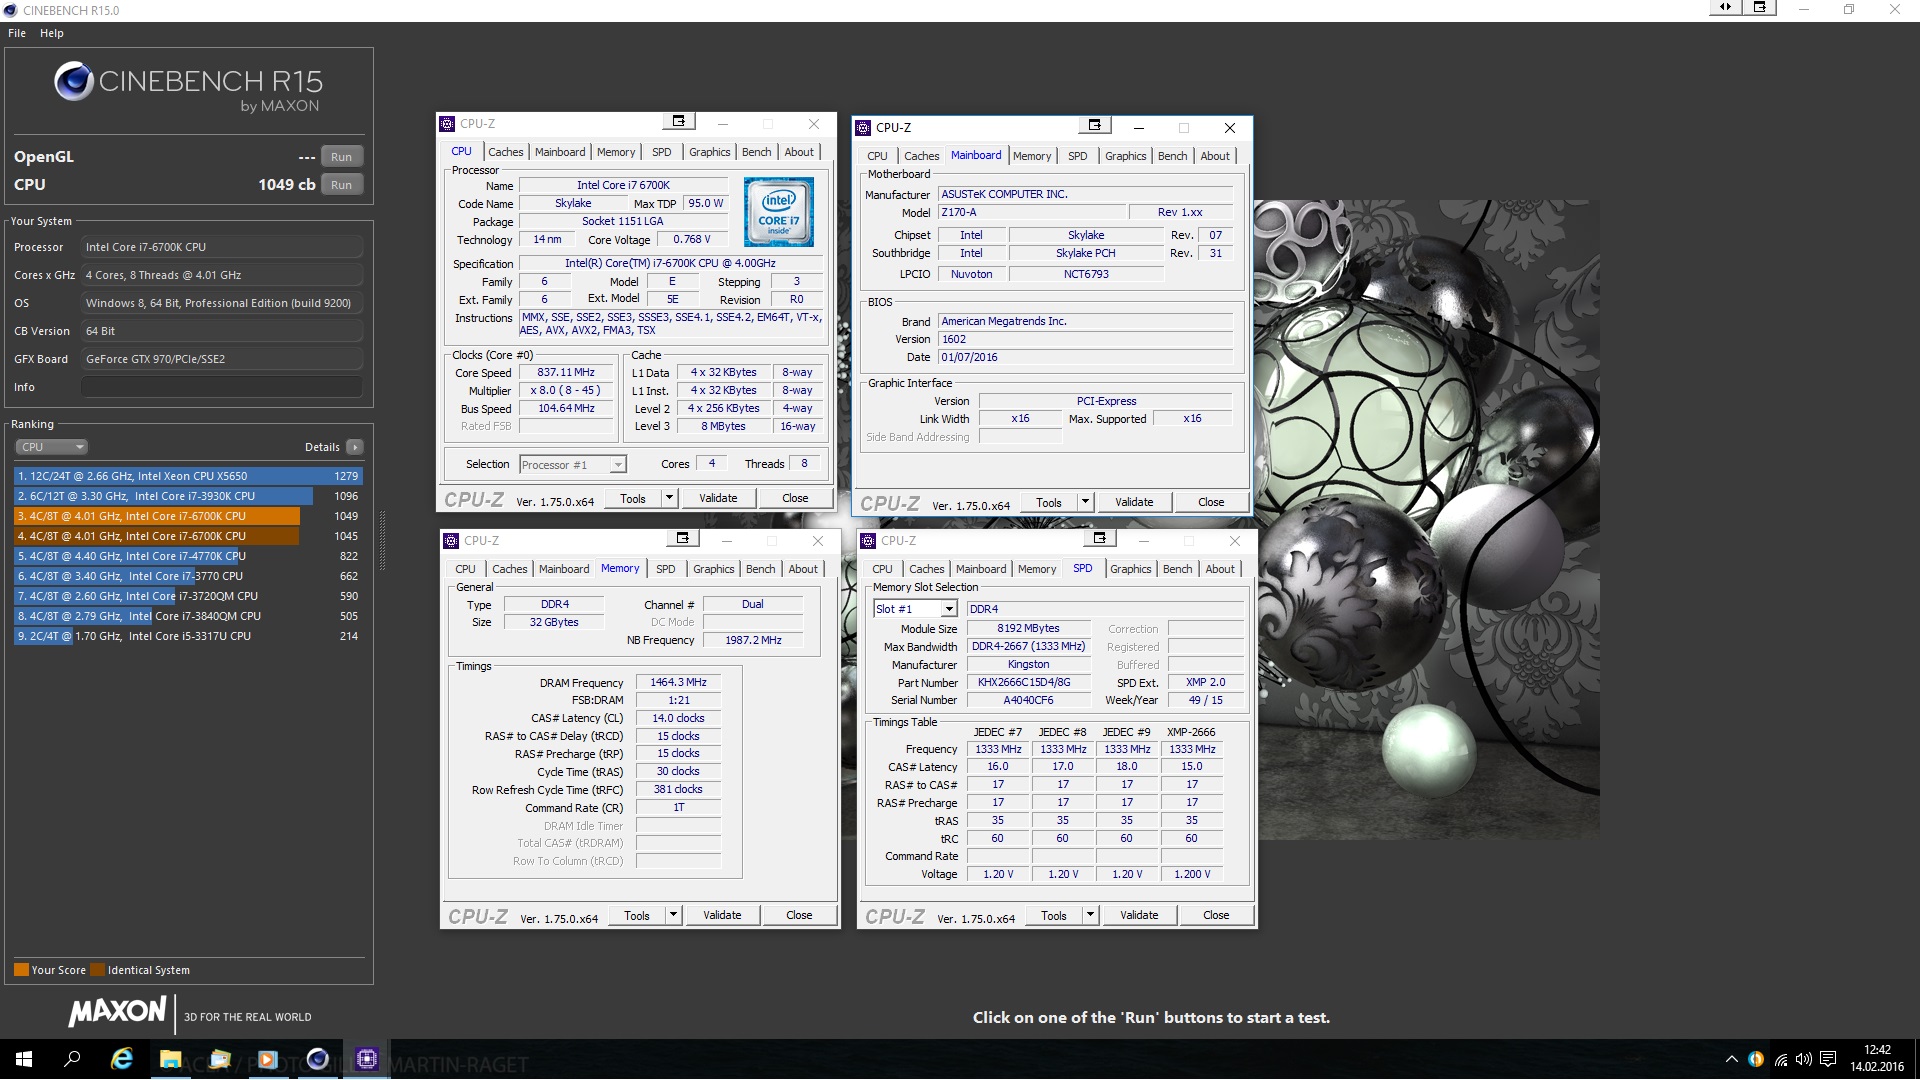Click Core Speed value 837.11 MHz
This screenshot has height=1080, width=1920.
click(x=566, y=372)
